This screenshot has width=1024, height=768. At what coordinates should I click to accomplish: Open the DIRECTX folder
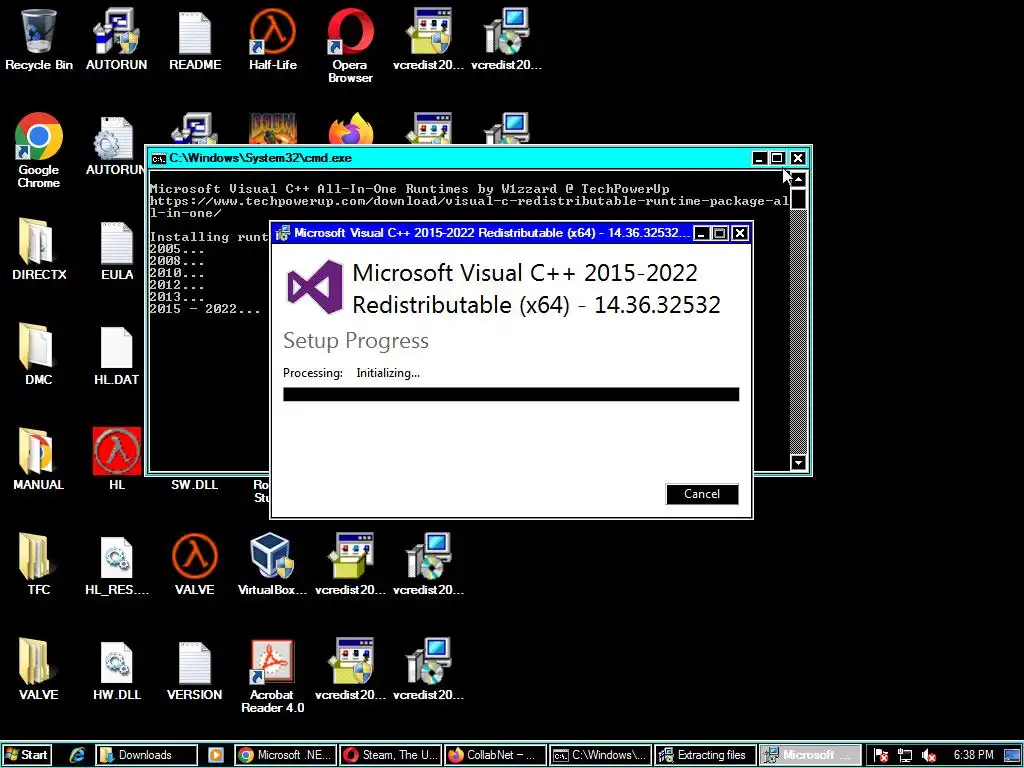[x=39, y=249]
